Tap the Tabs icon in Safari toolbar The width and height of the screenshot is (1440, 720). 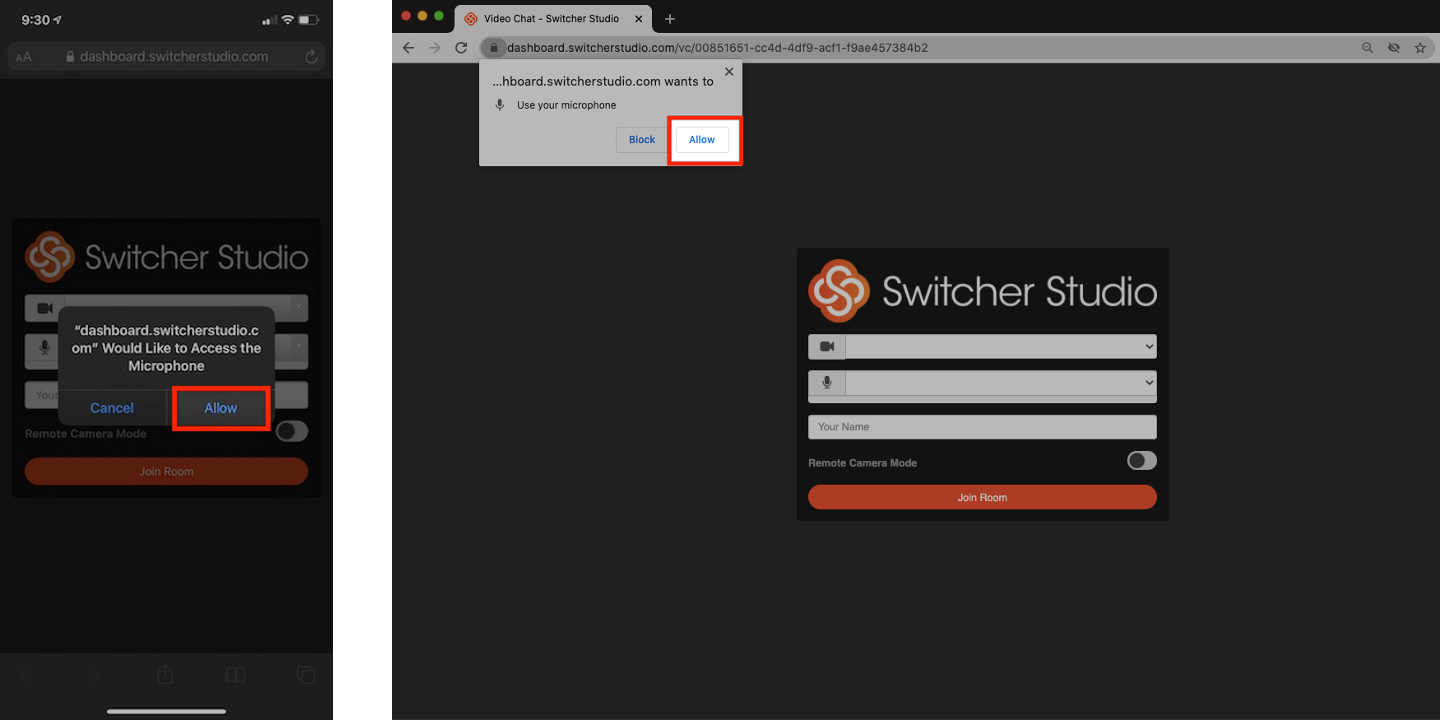(306, 675)
